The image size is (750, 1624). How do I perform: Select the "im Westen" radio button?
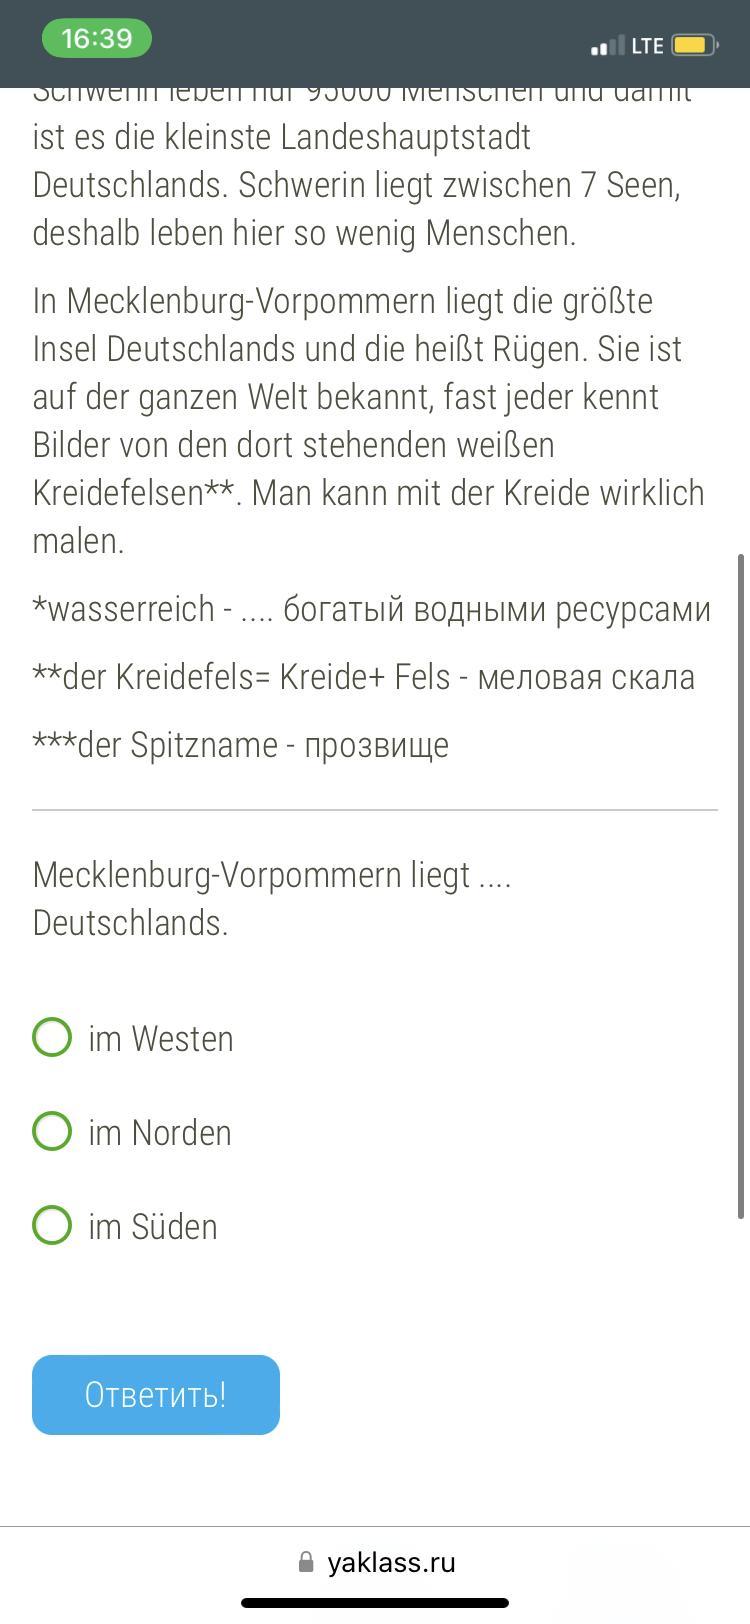click(x=52, y=1037)
